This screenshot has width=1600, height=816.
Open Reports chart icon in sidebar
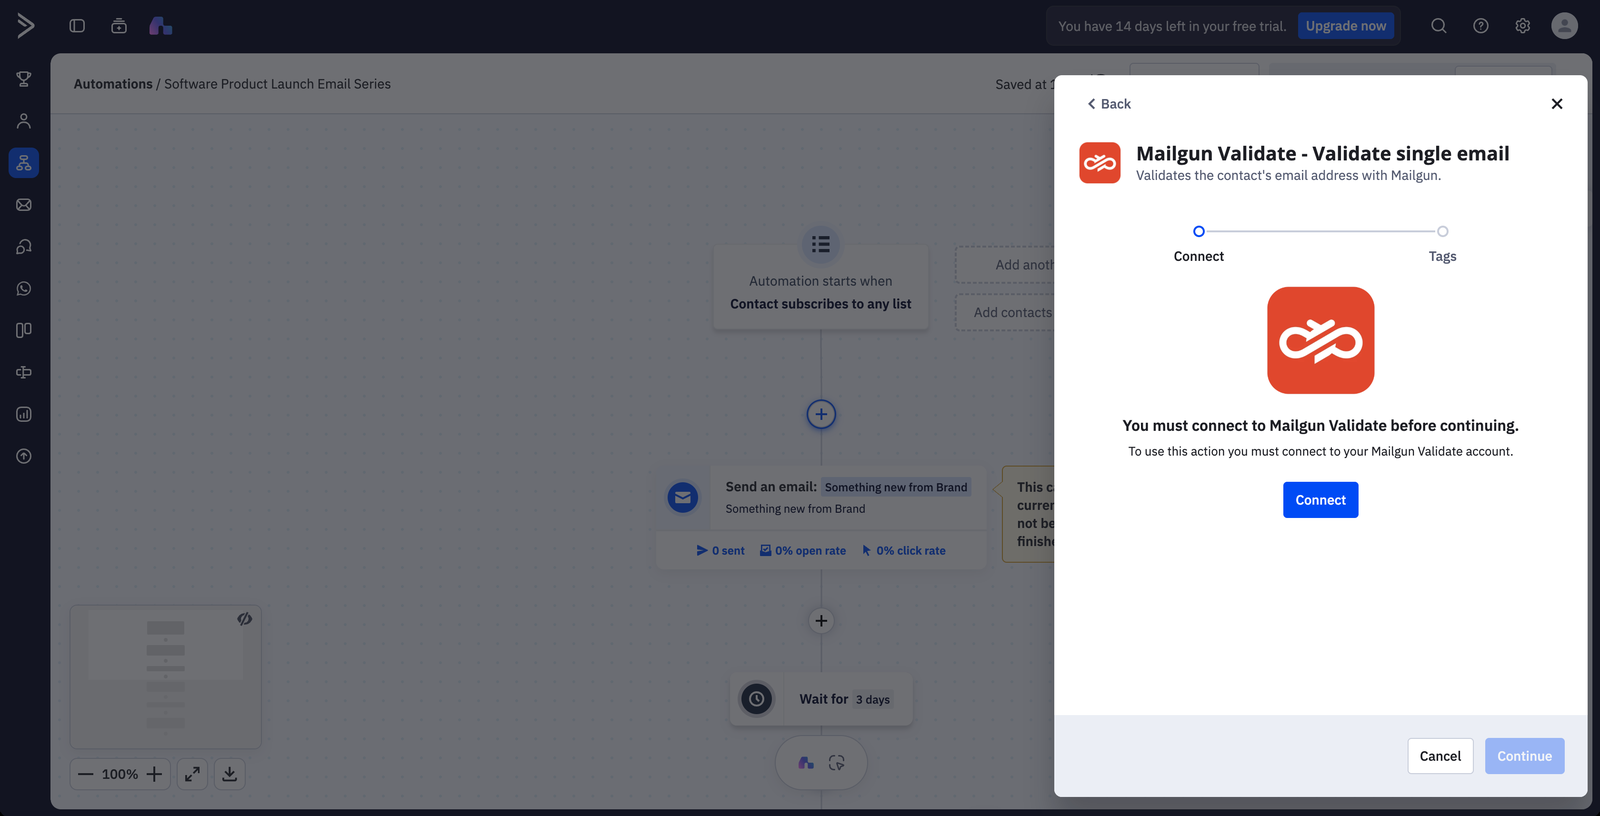24,414
